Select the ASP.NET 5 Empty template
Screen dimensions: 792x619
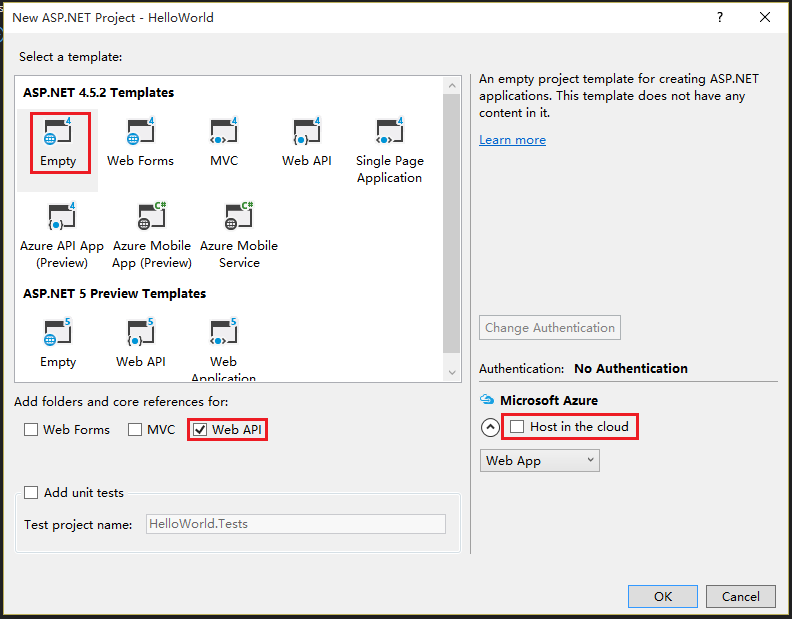(x=58, y=342)
